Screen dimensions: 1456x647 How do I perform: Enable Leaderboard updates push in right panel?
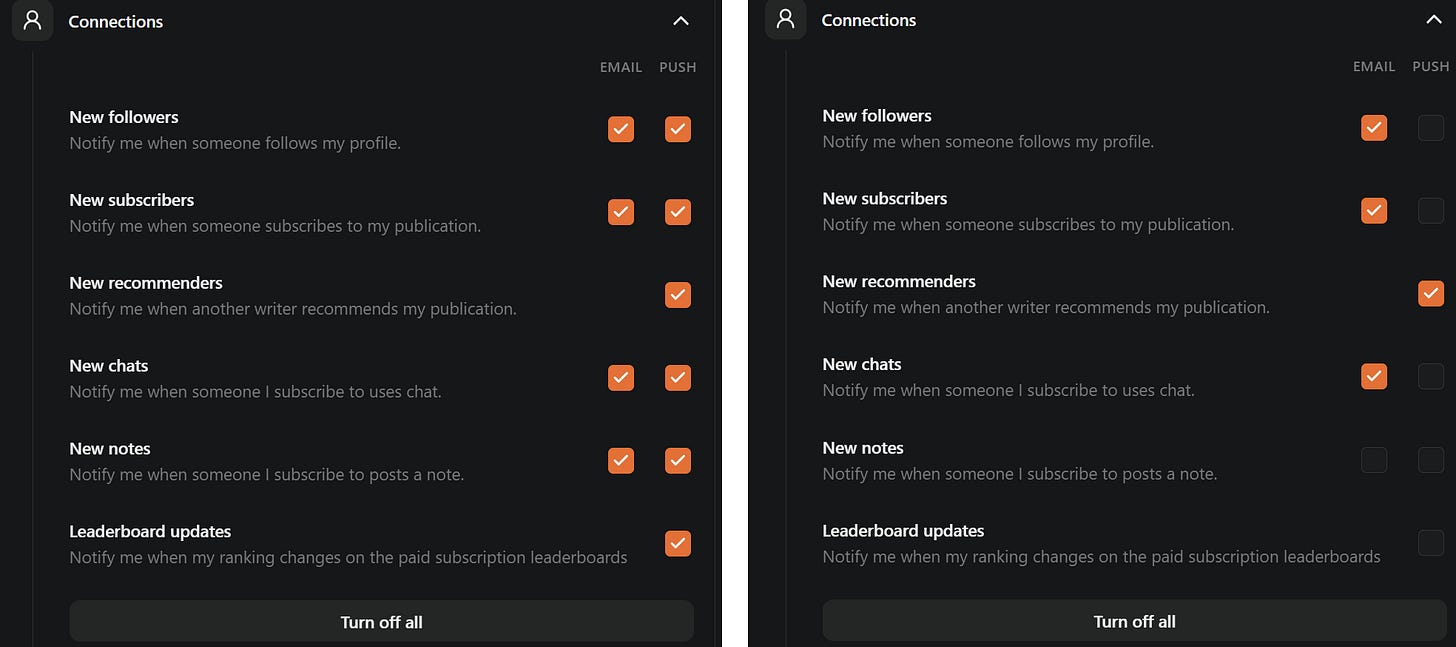tap(1431, 543)
